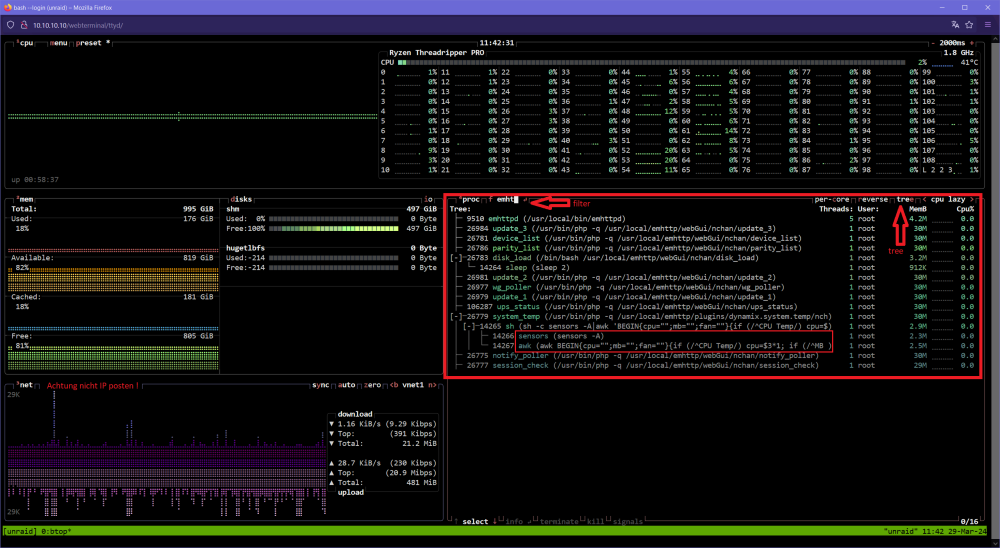Collapse the 26779 system_temp process branch

(x=456, y=316)
